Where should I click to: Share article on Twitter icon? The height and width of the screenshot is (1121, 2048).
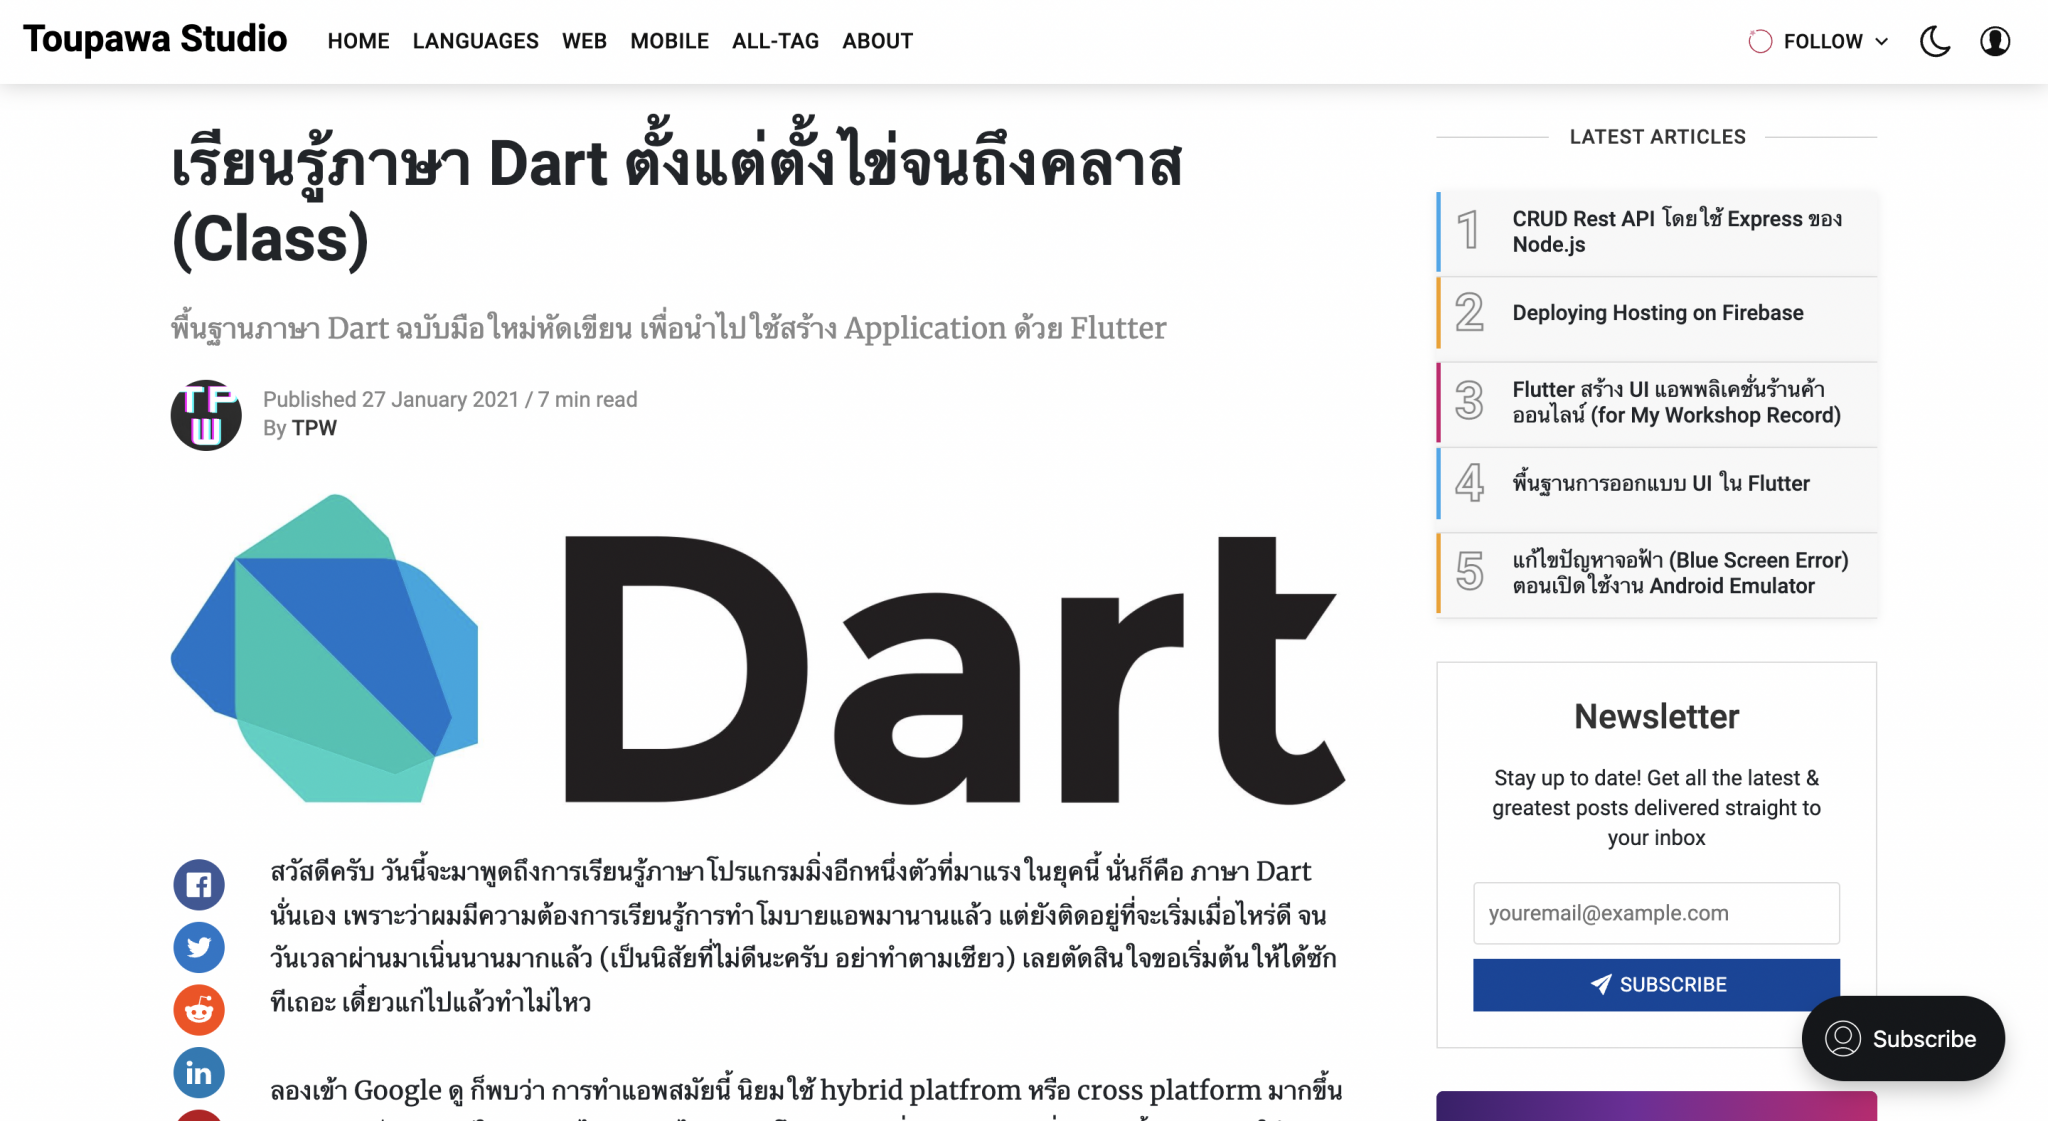199,947
